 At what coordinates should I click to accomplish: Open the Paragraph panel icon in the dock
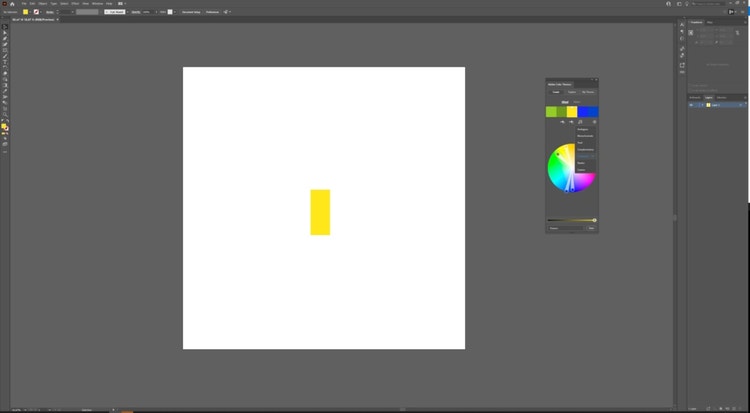coord(682,32)
